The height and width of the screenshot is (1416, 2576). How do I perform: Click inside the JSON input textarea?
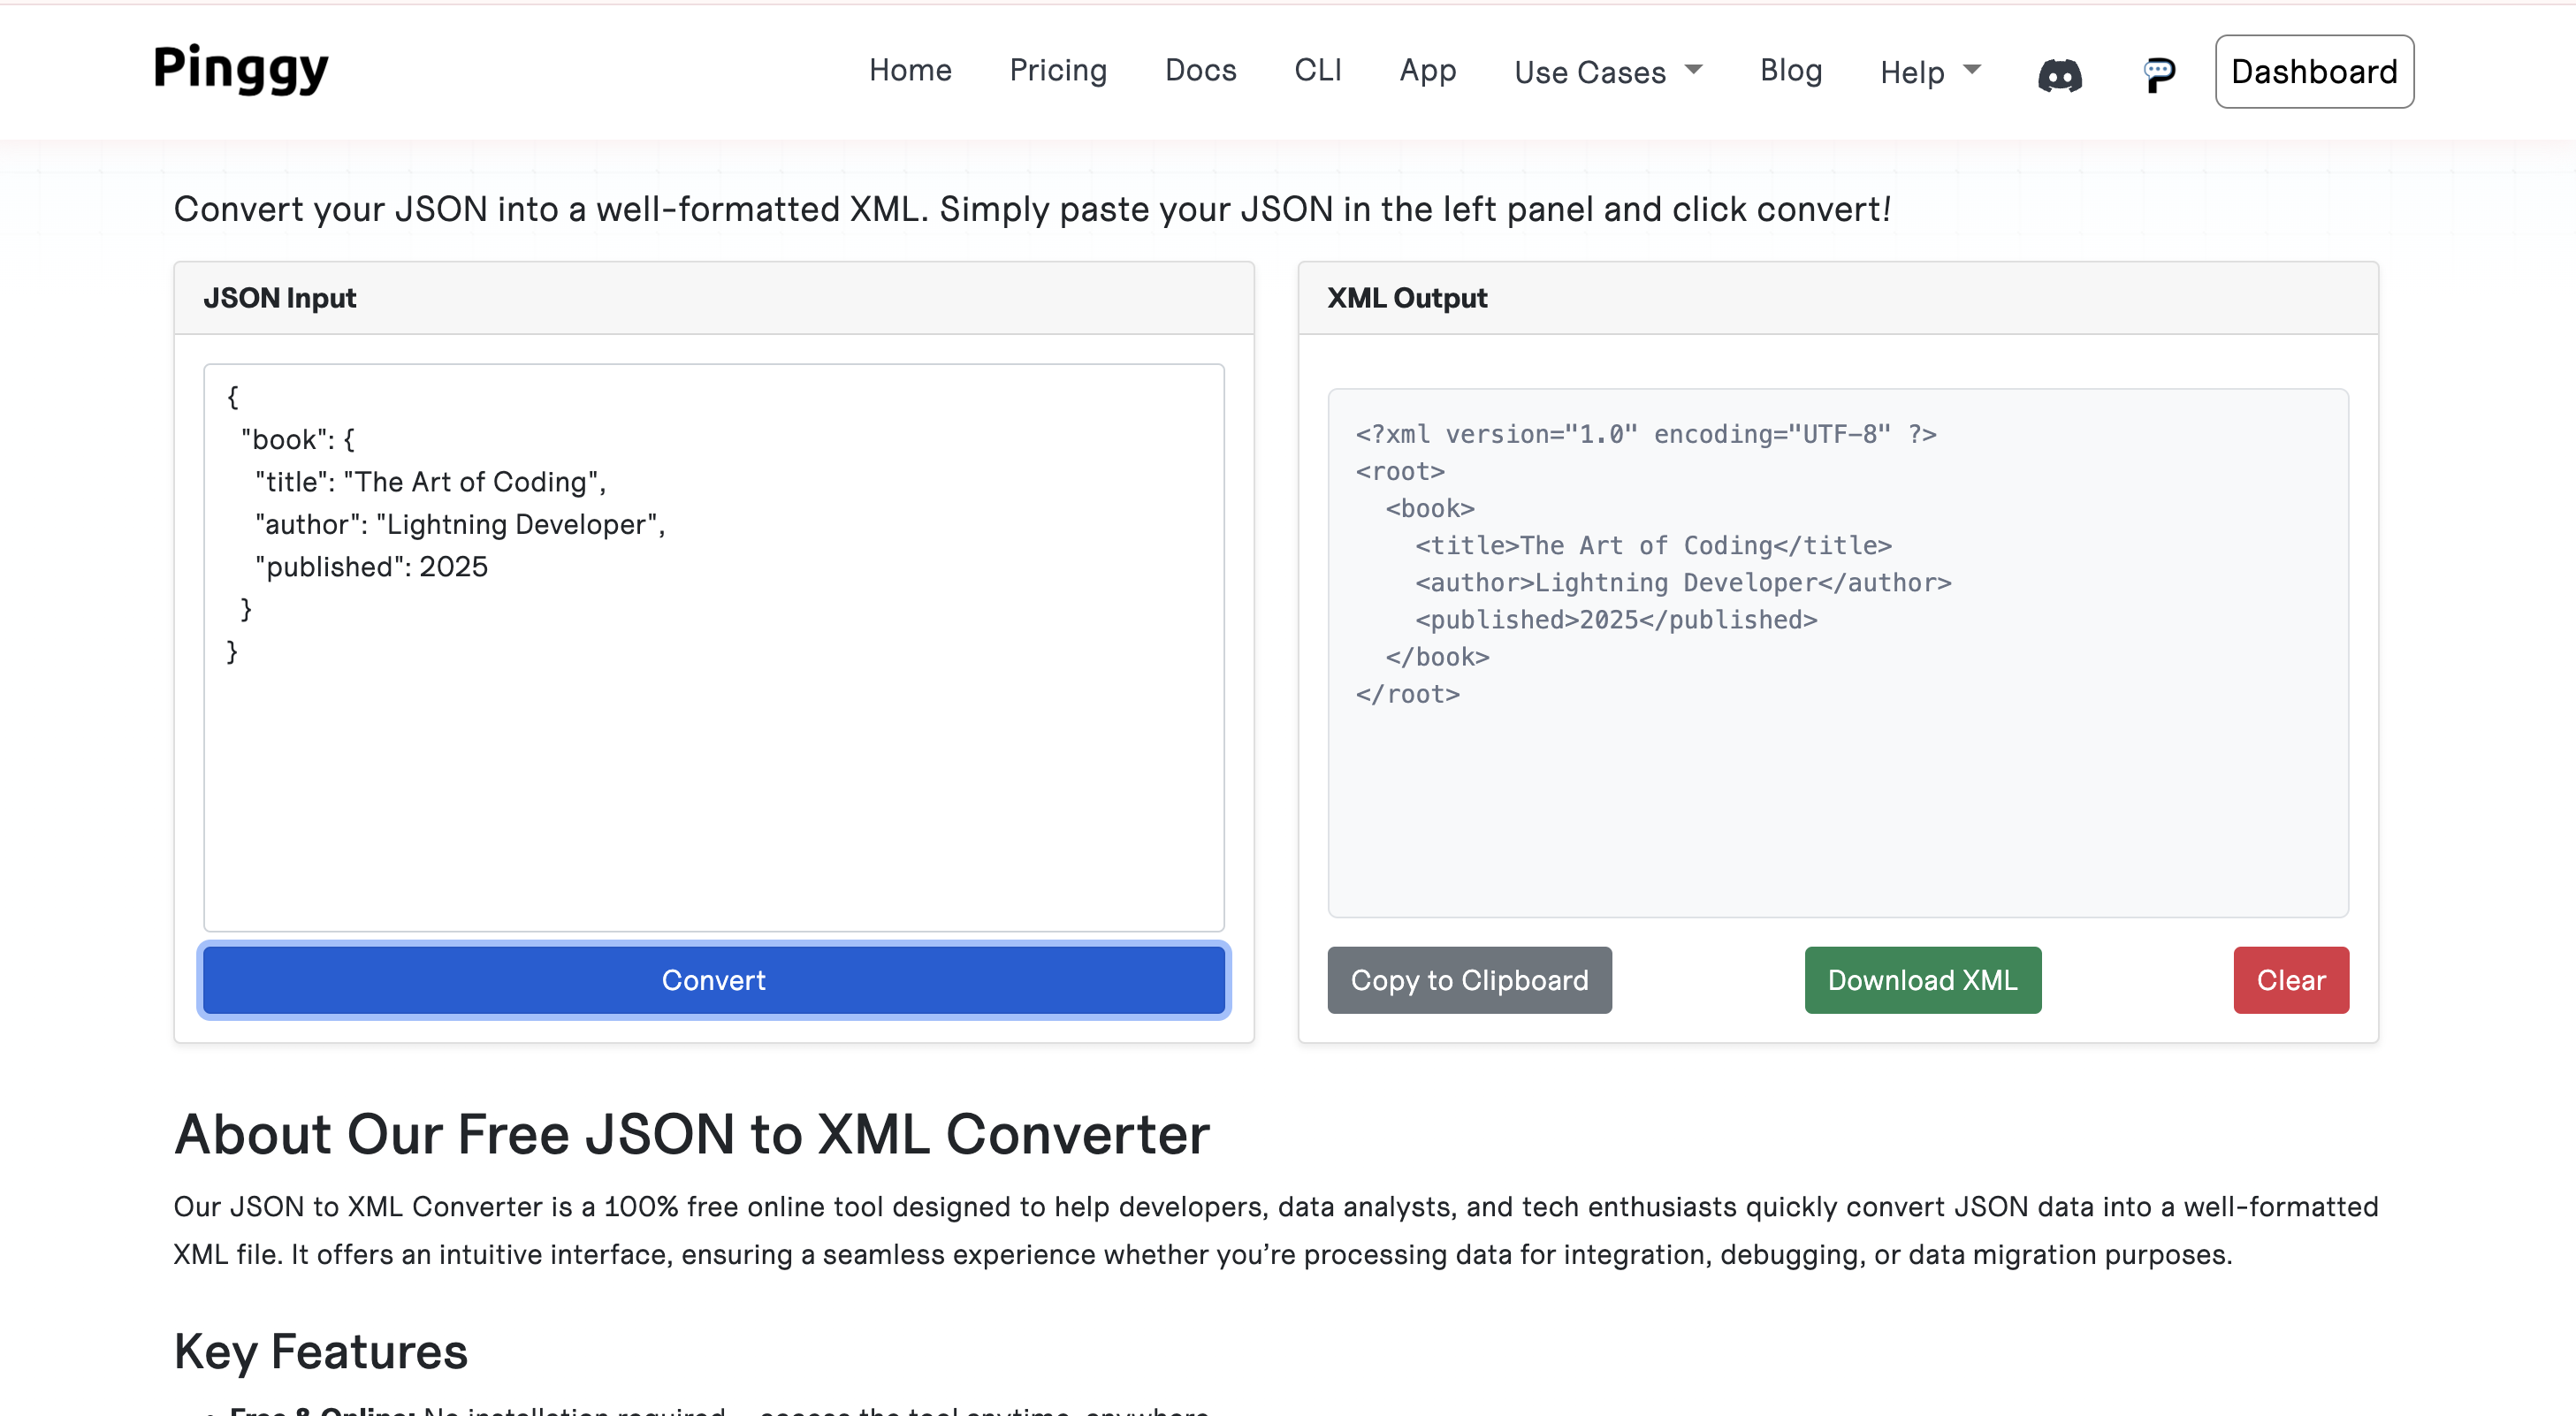click(714, 647)
